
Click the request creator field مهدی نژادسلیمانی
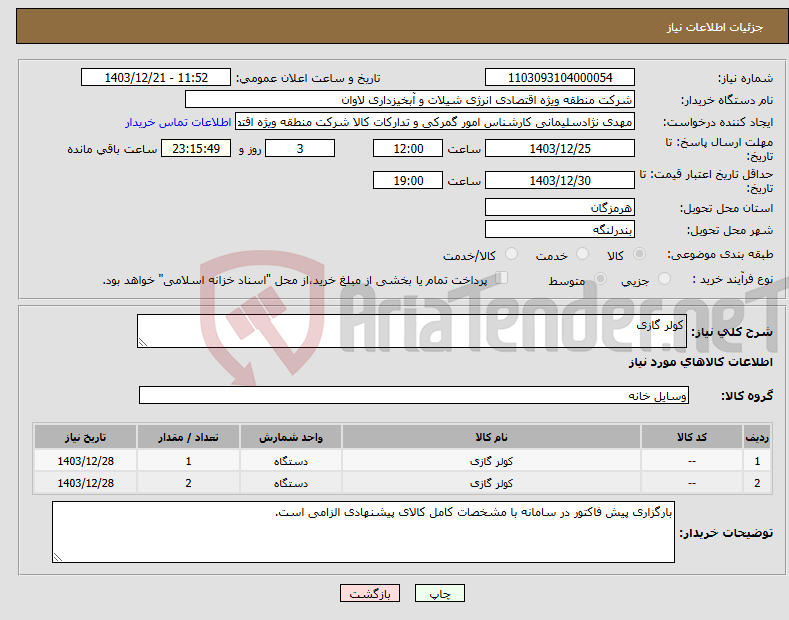(435, 122)
